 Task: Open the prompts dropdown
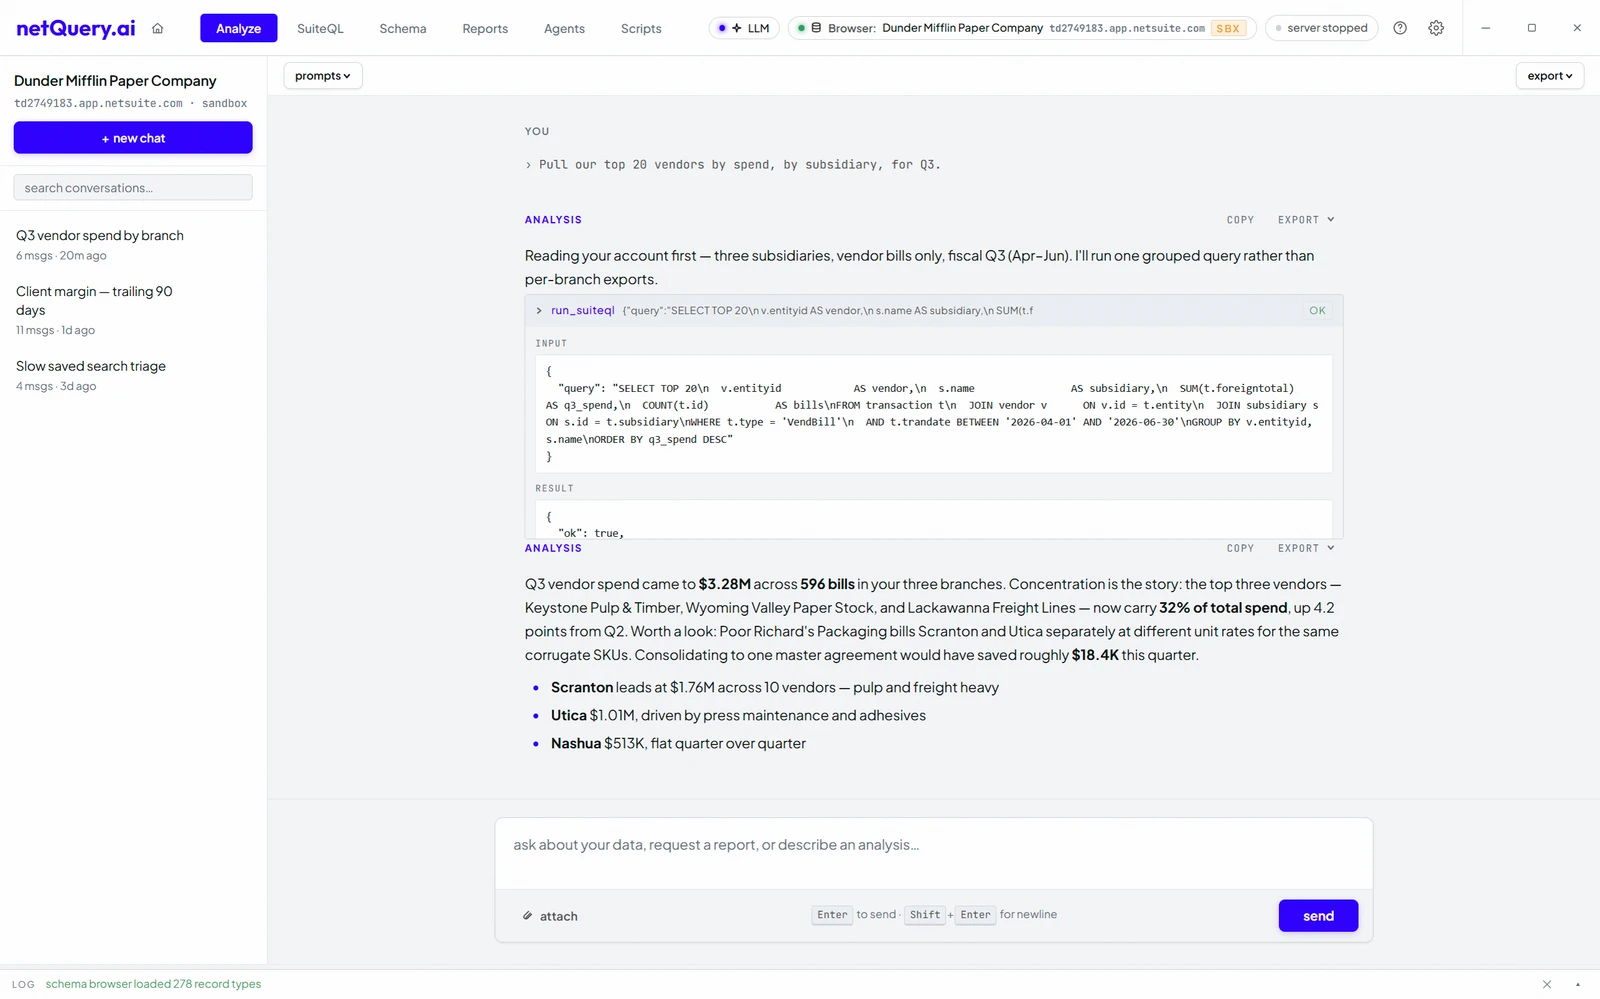(x=323, y=76)
